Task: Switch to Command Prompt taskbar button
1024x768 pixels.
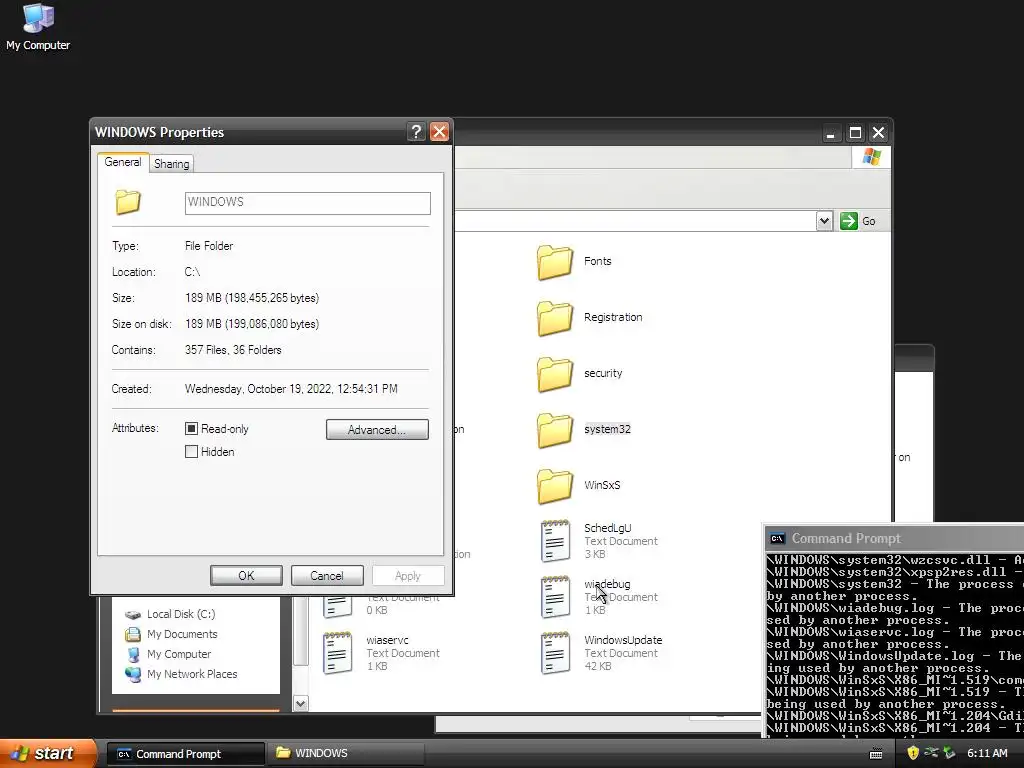Action: point(185,754)
